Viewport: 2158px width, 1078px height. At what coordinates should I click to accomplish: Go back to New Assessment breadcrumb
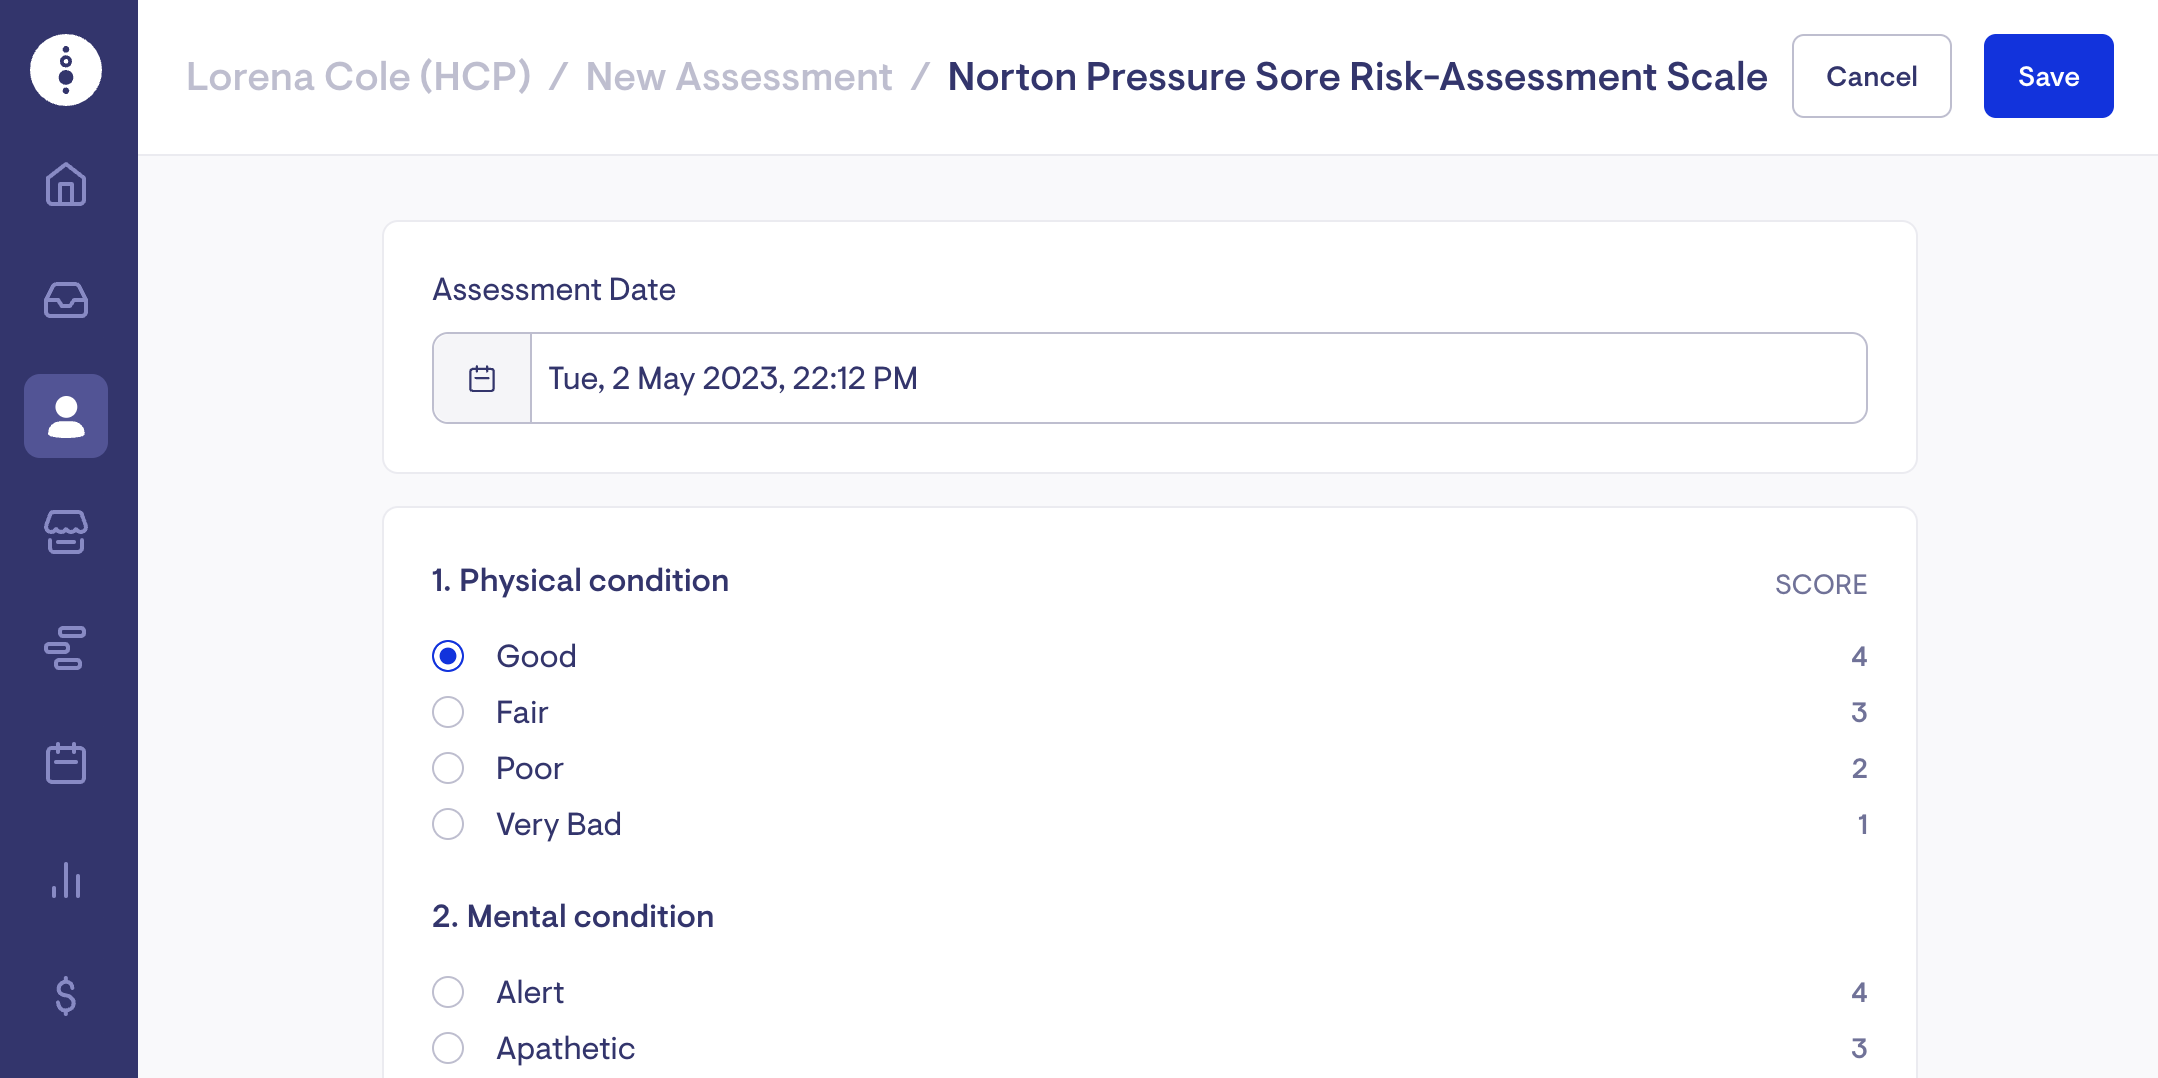click(x=738, y=77)
